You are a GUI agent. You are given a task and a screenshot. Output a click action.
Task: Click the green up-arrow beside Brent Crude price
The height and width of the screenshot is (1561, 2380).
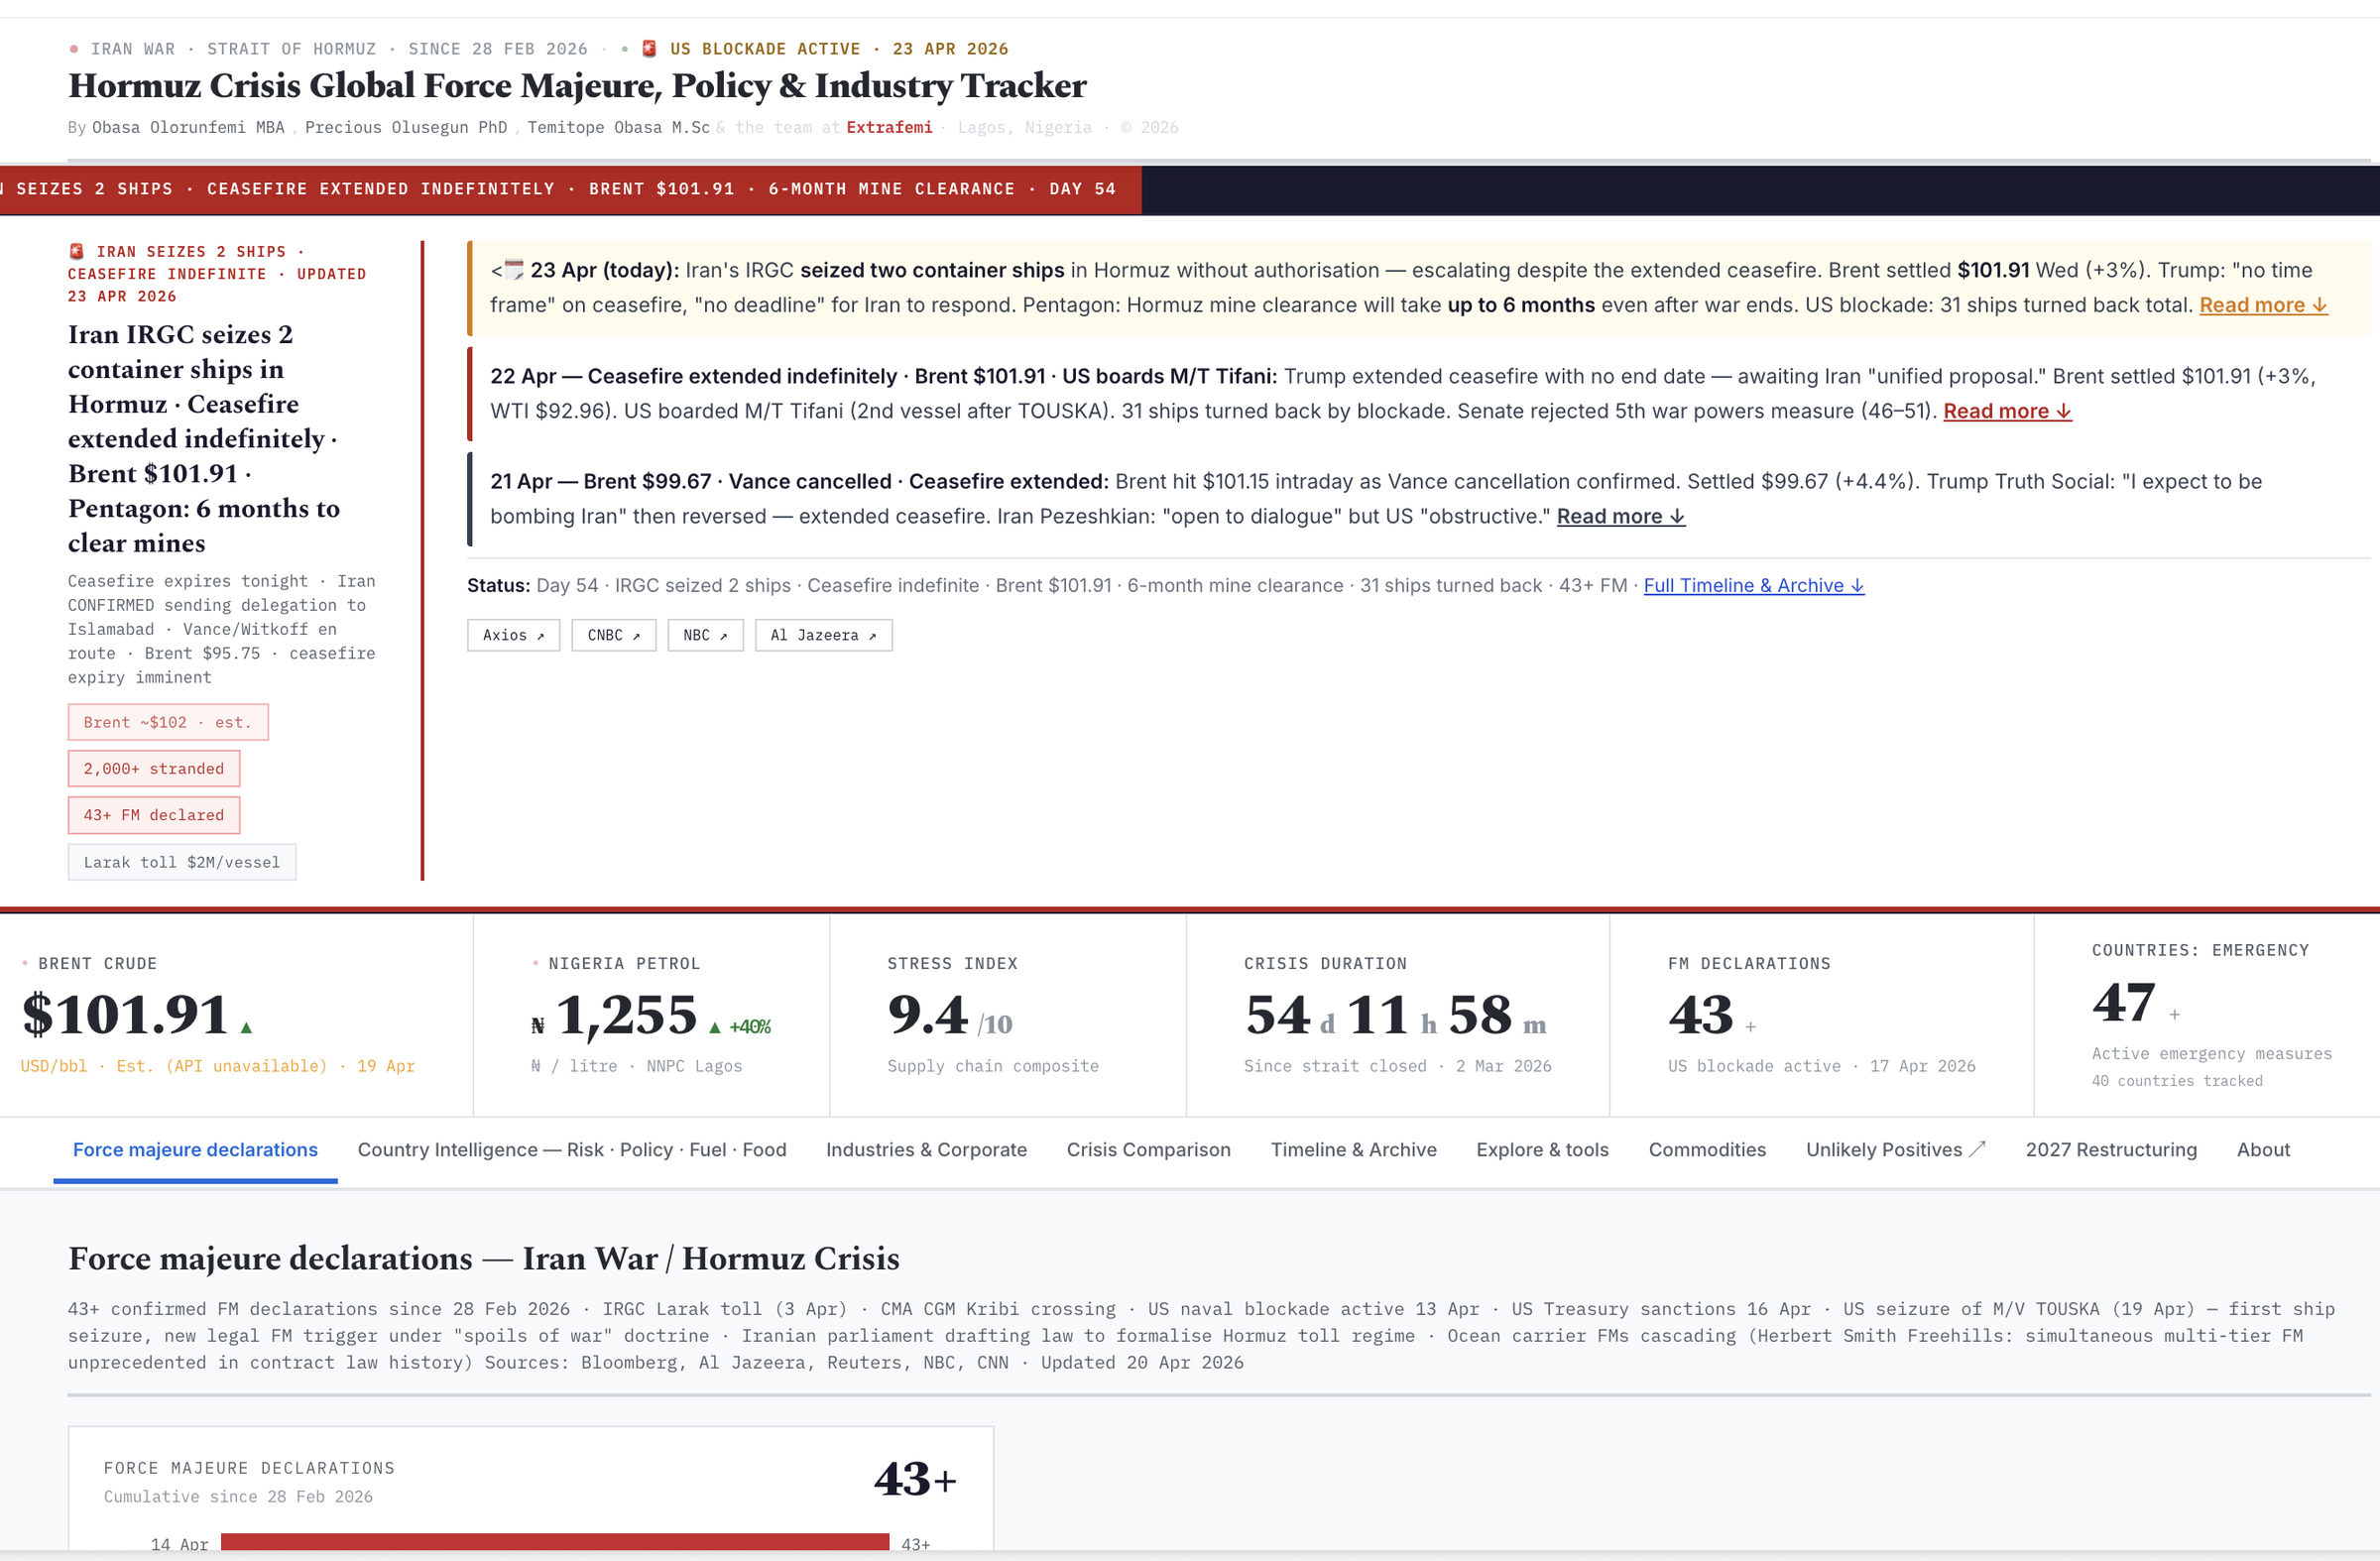pos(246,1027)
